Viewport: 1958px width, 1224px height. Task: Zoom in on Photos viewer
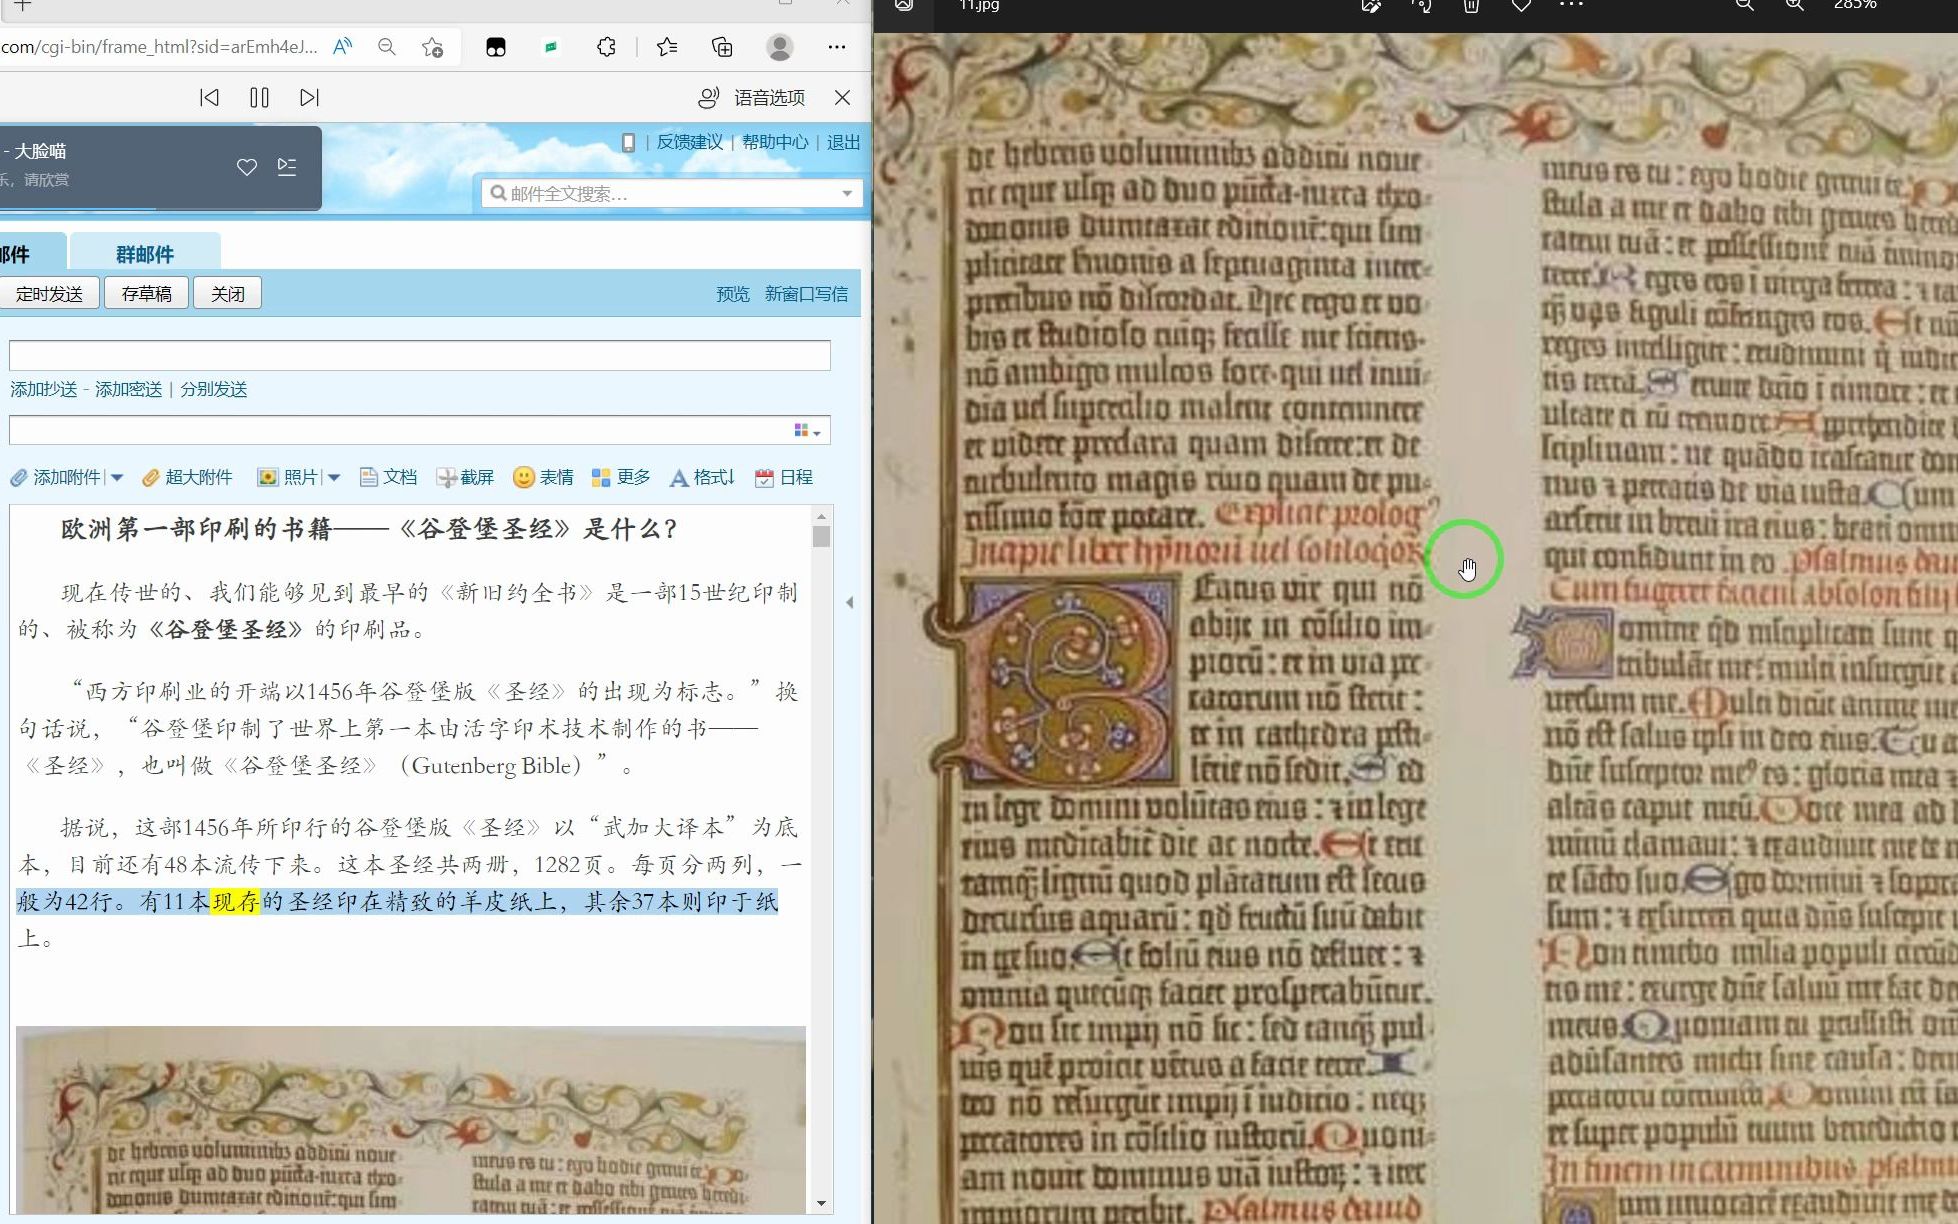click(1795, 5)
